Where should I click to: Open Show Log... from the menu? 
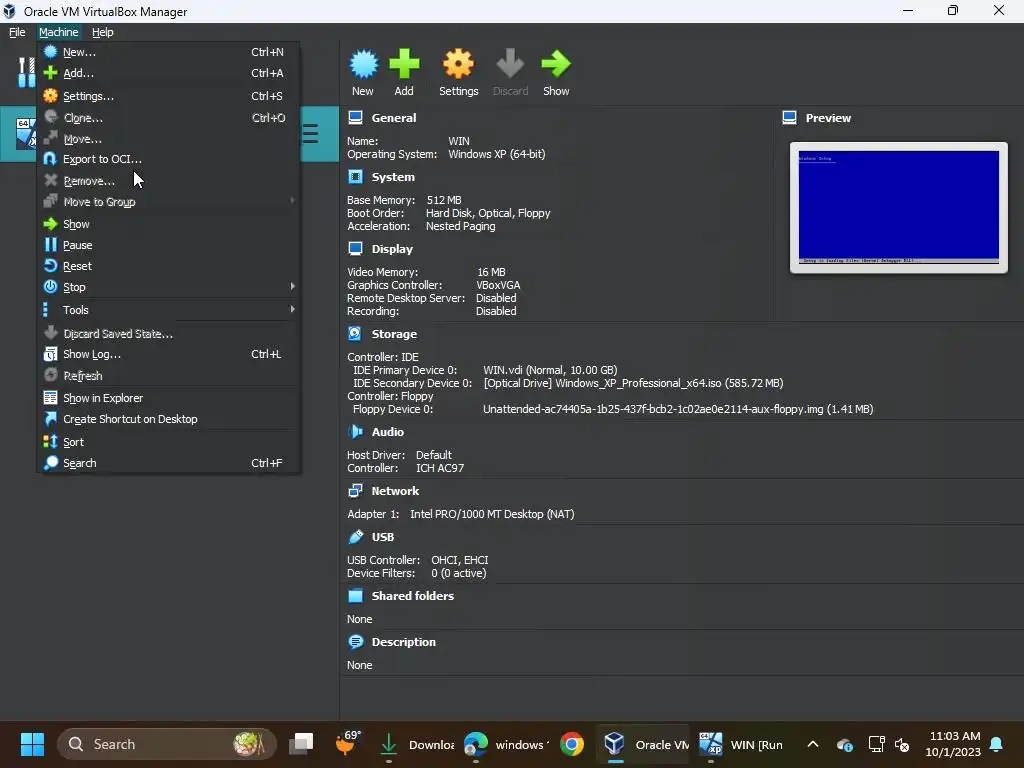168,354
